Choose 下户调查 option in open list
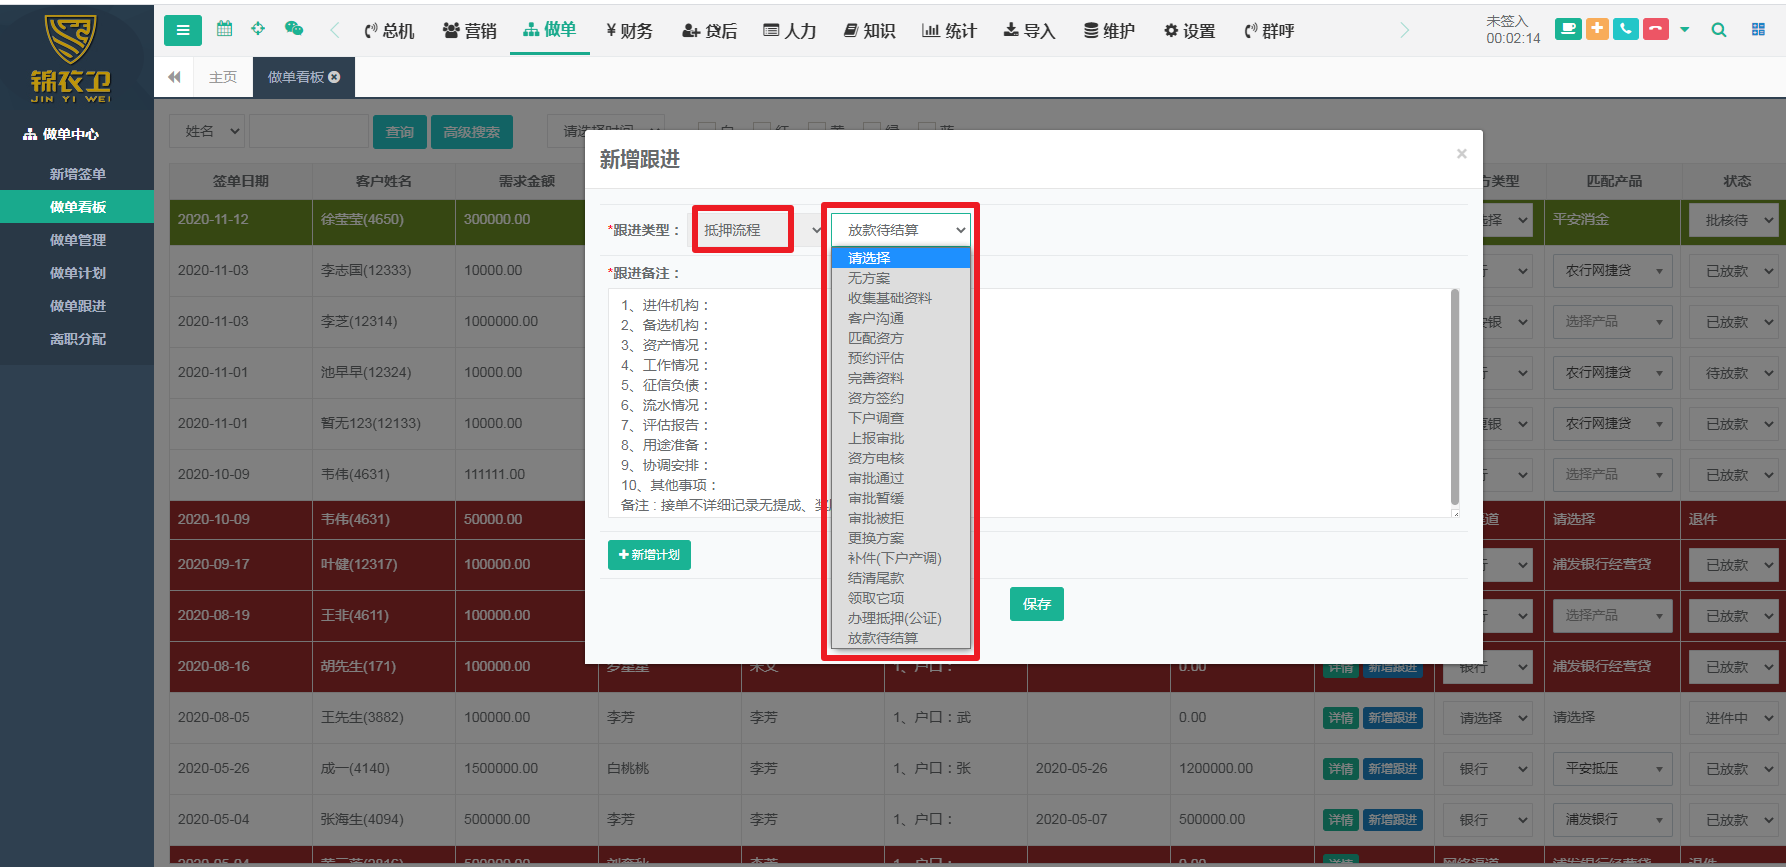 pos(901,418)
